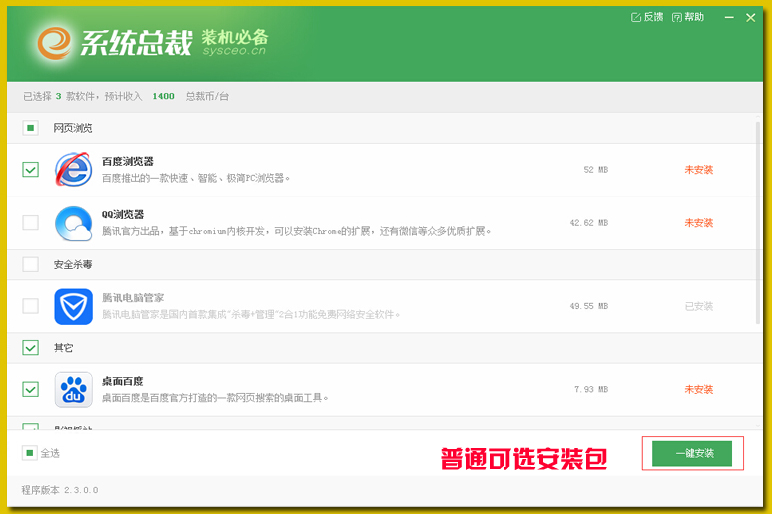The width and height of the screenshot is (772, 514).
Task: Check the 安全杀毒 category checkbox
Action: point(31,264)
